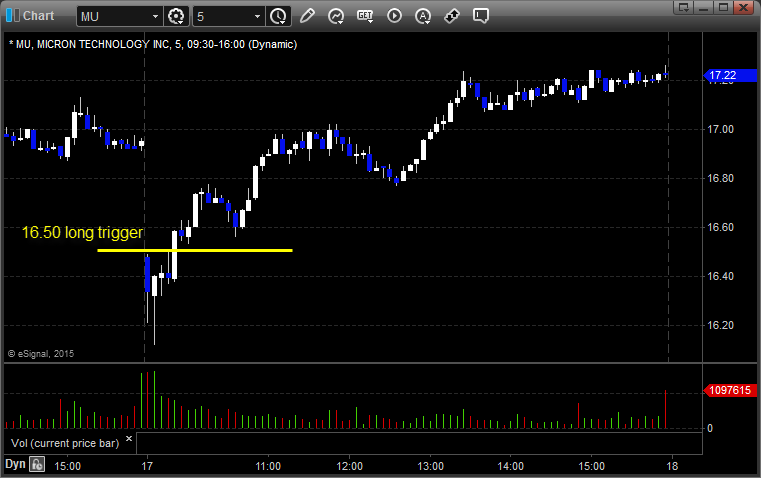This screenshot has width=761, height=478.
Task: Open the window options menu button
Action: pyautogui.click(x=684, y=7)
